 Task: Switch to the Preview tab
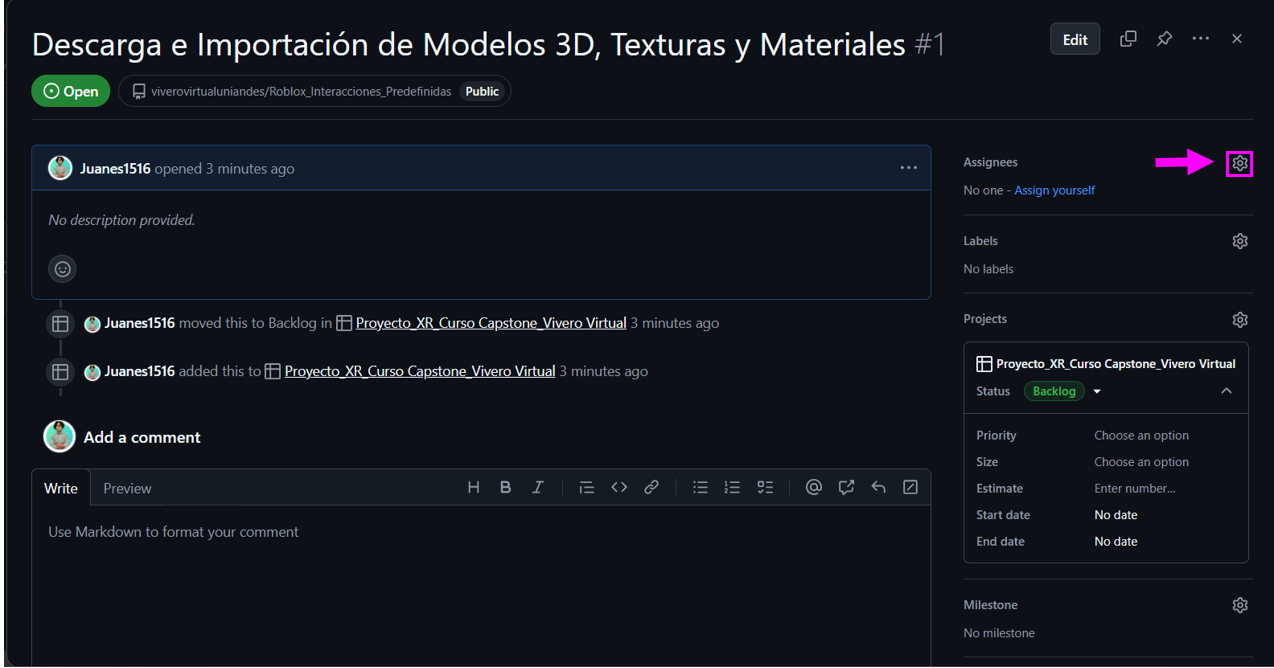point(127,488)
